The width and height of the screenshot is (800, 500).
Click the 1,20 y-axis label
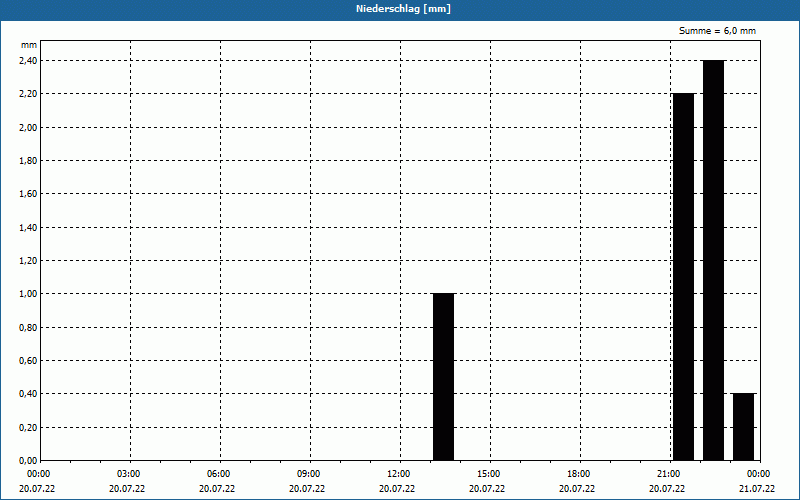pyautogui.click(x=28, y=261)
